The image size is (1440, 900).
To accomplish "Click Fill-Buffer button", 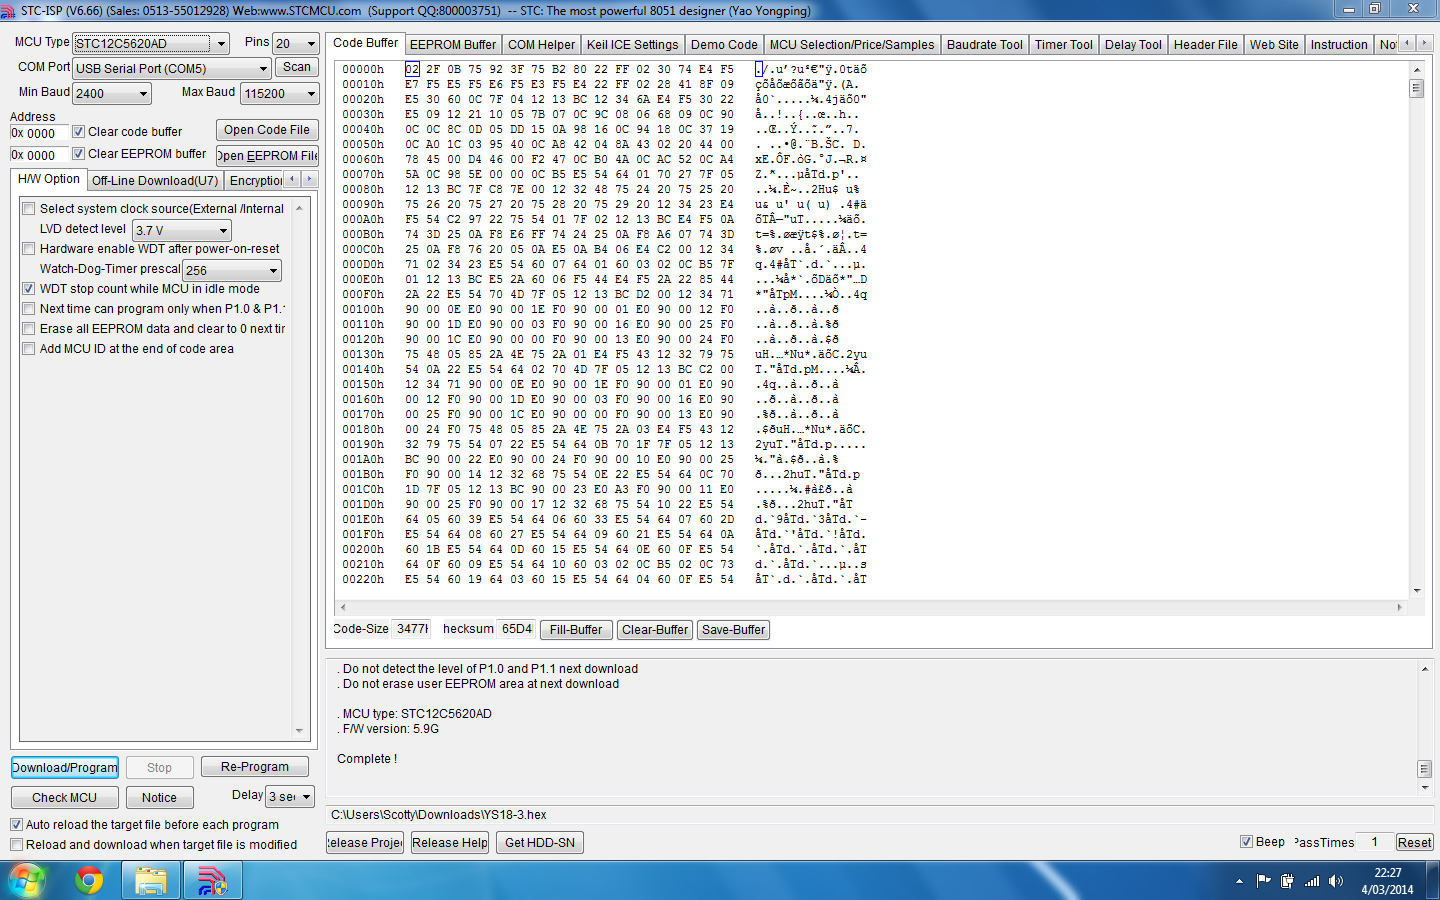I will [576, 629].
